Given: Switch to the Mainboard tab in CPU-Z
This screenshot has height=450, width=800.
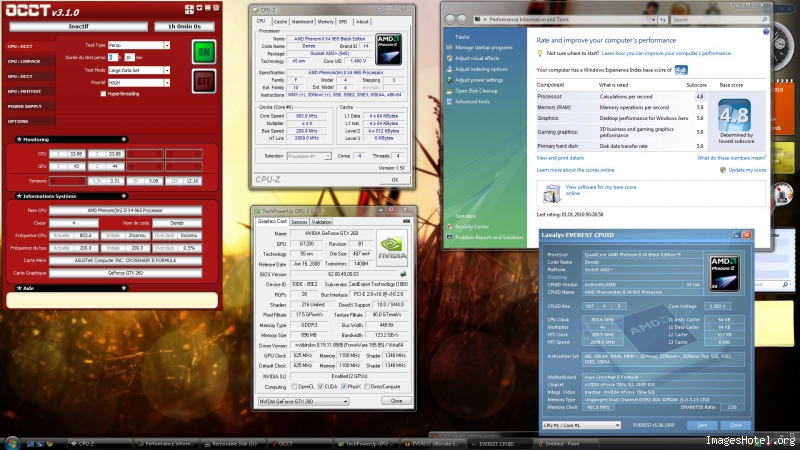Looking at the screenshot, I should pyautogui.click(x=302, y=22).
